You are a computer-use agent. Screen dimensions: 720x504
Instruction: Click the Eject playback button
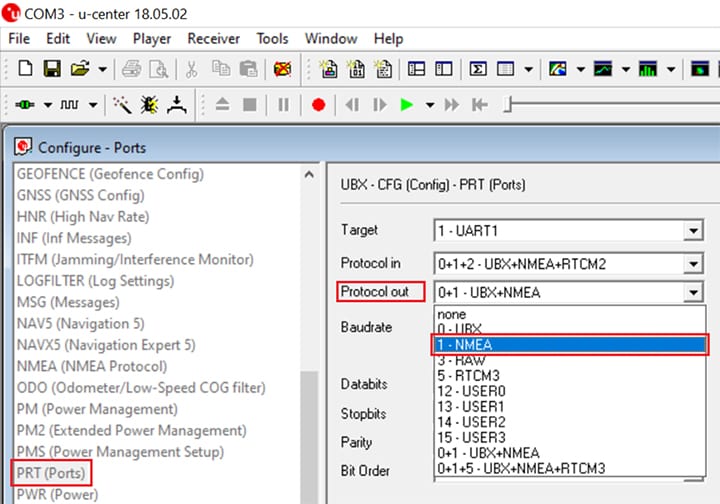tap(222, 105)
